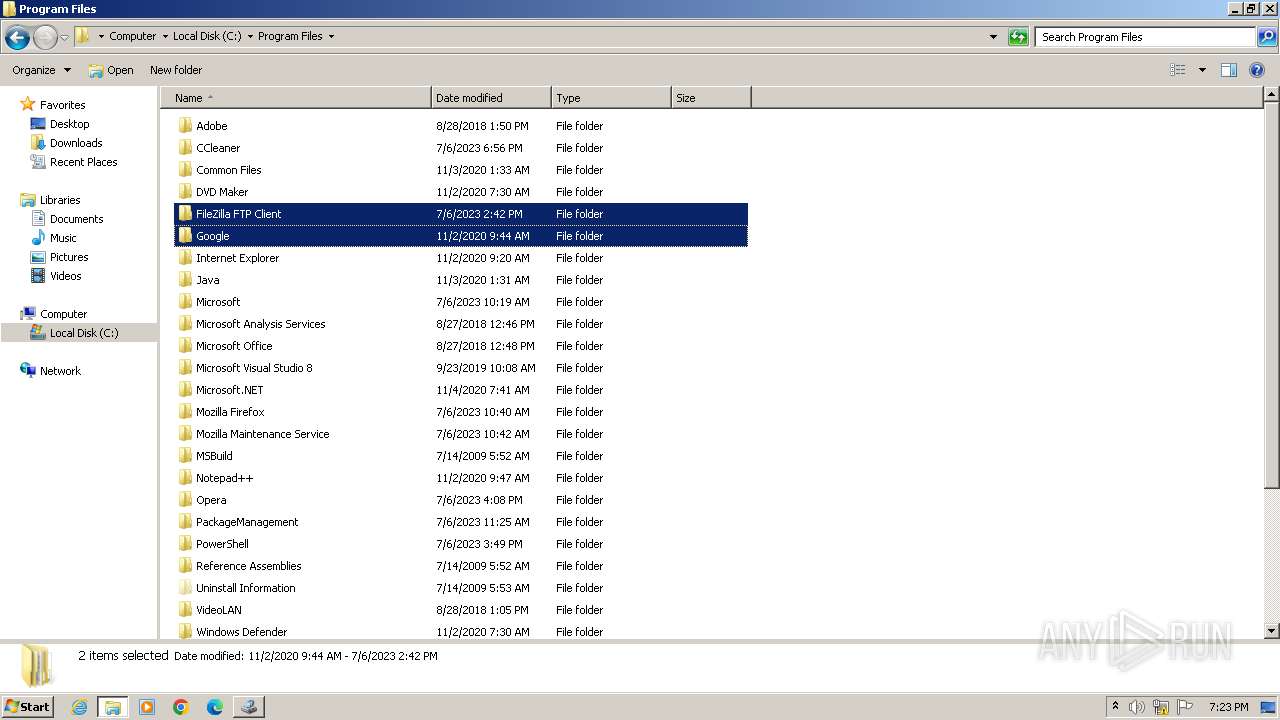Open the view options dropdown arrow

(1202, 70)
